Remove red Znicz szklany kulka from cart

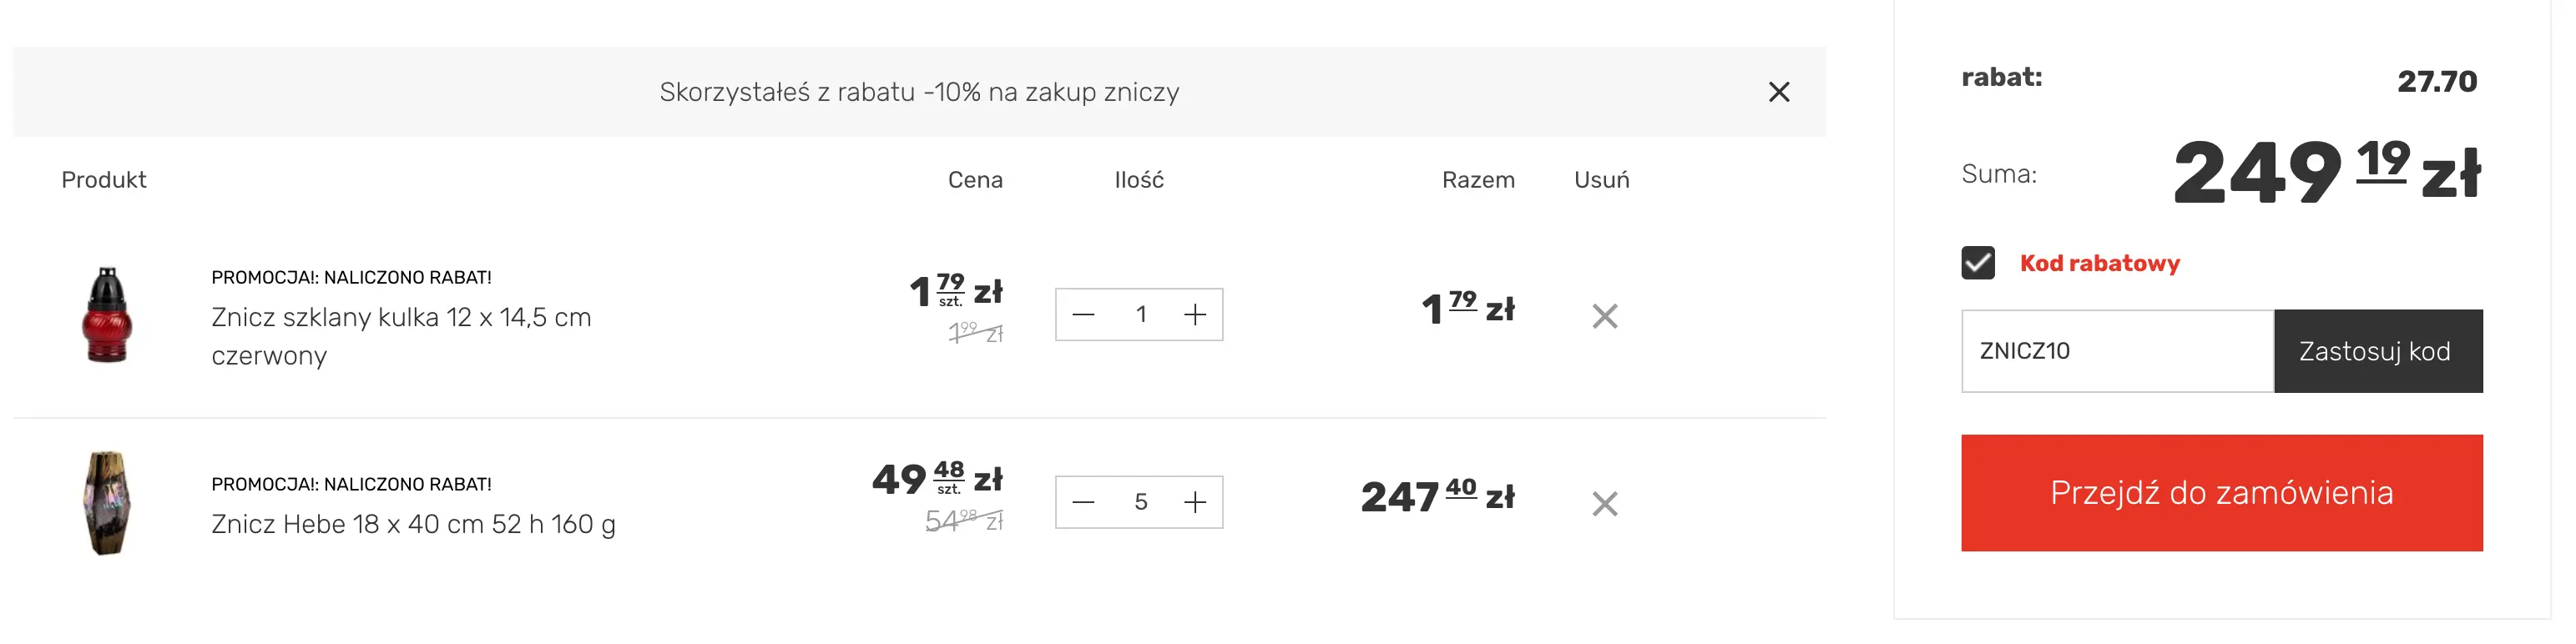click(1604, 317)
